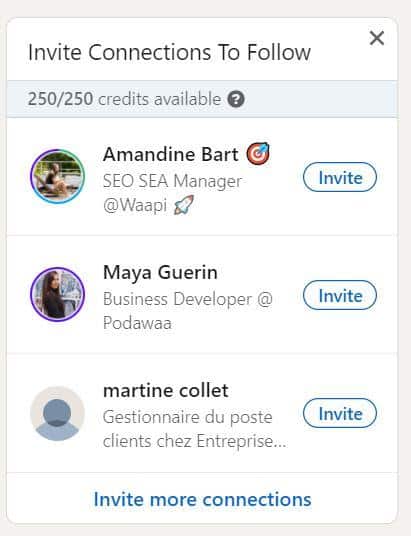Select the Gestionnaire du poste clients headline
Viewport: 411px width, 536px height.
pyautogui.click(x=195, y=429)
